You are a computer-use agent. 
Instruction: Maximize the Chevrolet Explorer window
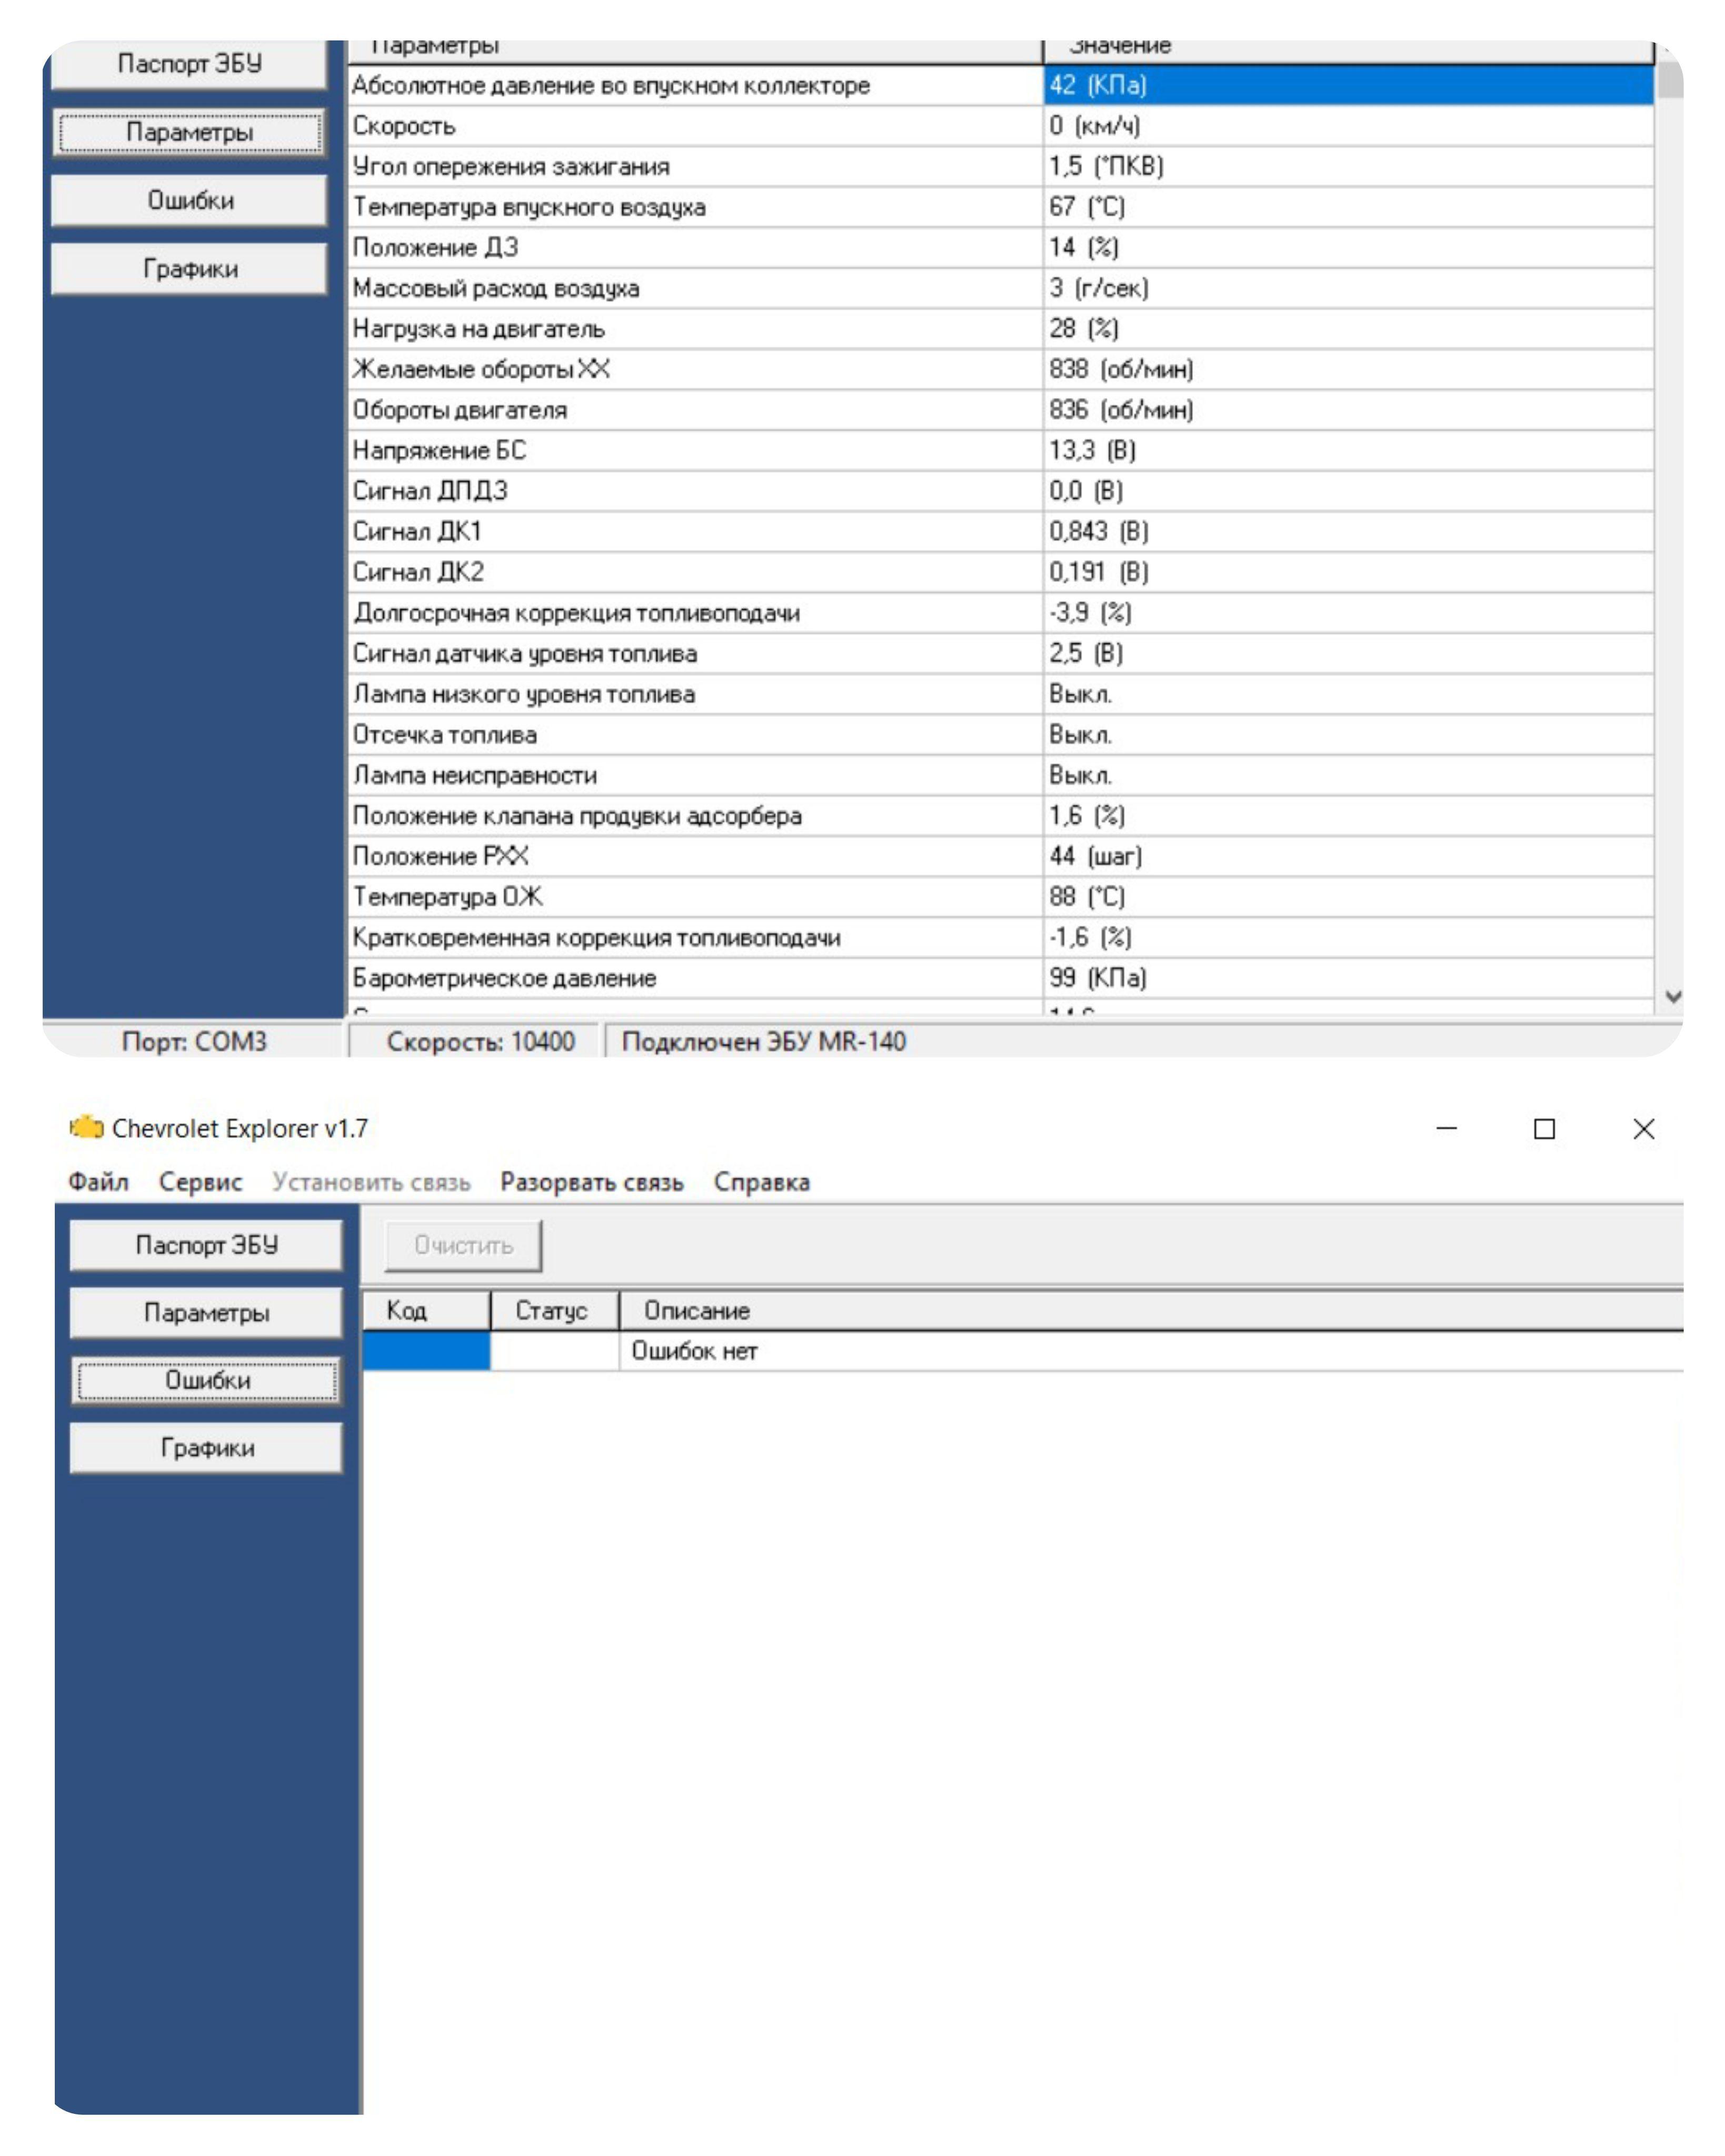(1544, 1128)
